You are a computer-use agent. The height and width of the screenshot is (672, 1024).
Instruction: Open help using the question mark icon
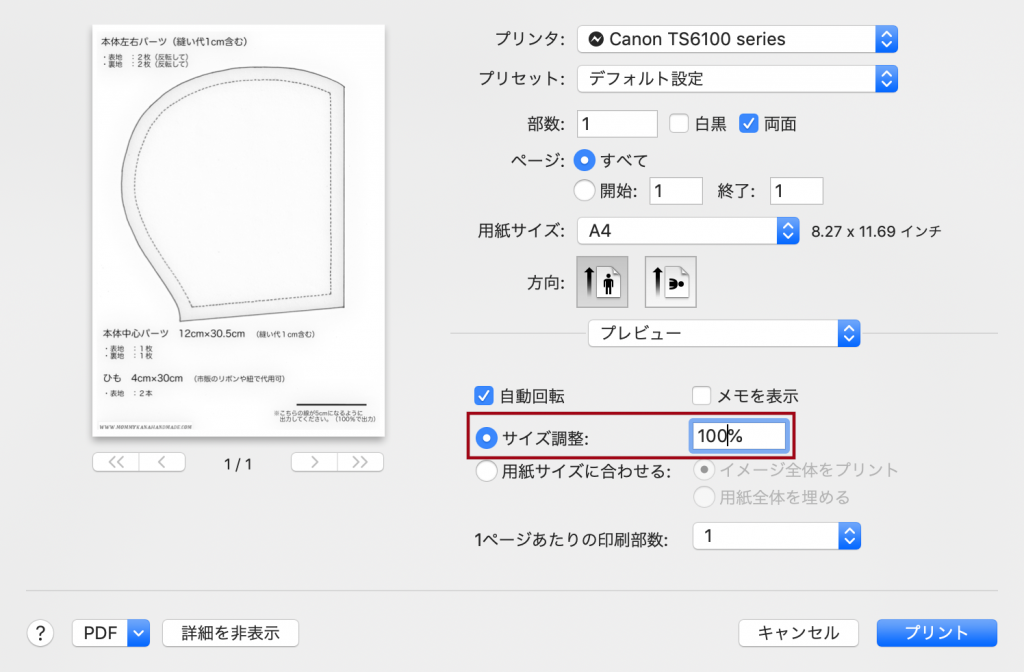tap(39, 633)
